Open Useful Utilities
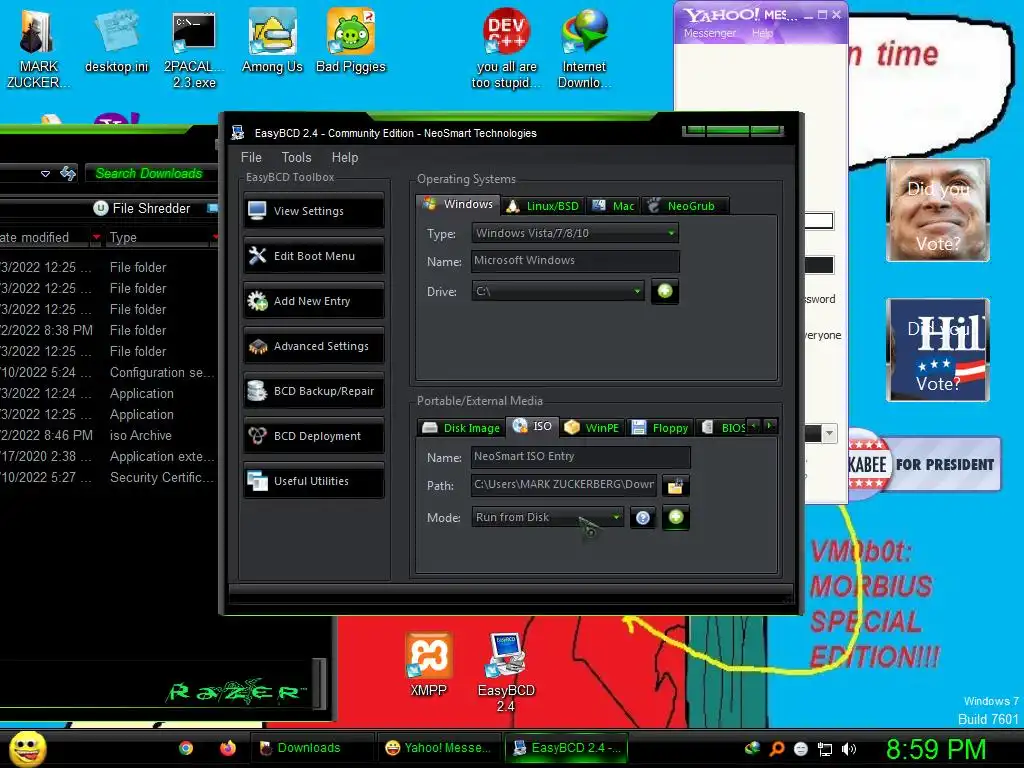Viewport: 1024px width, 768px height. (x=313, y=481)
